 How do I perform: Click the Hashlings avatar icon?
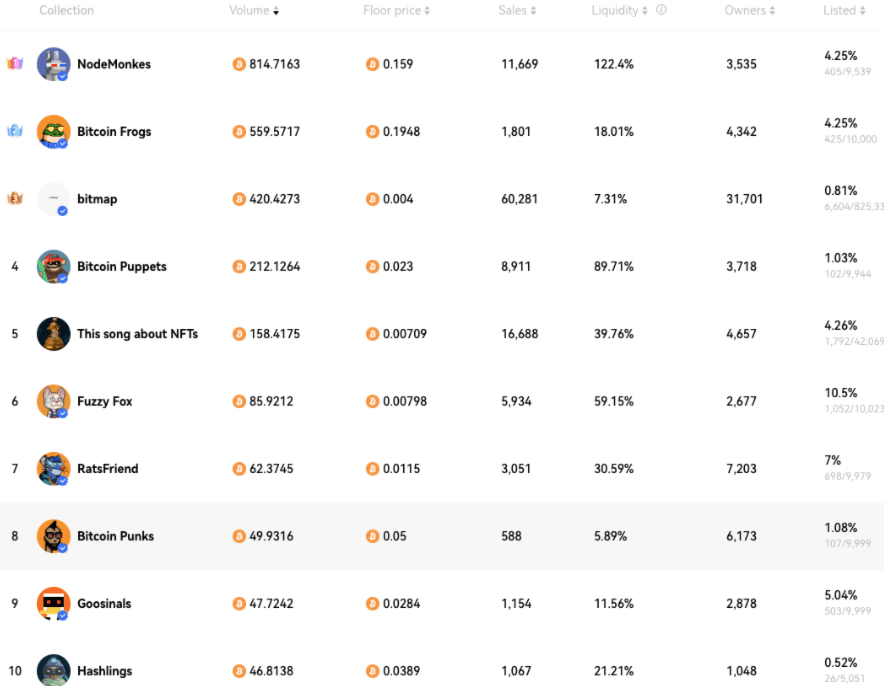[x=53, y=670]
